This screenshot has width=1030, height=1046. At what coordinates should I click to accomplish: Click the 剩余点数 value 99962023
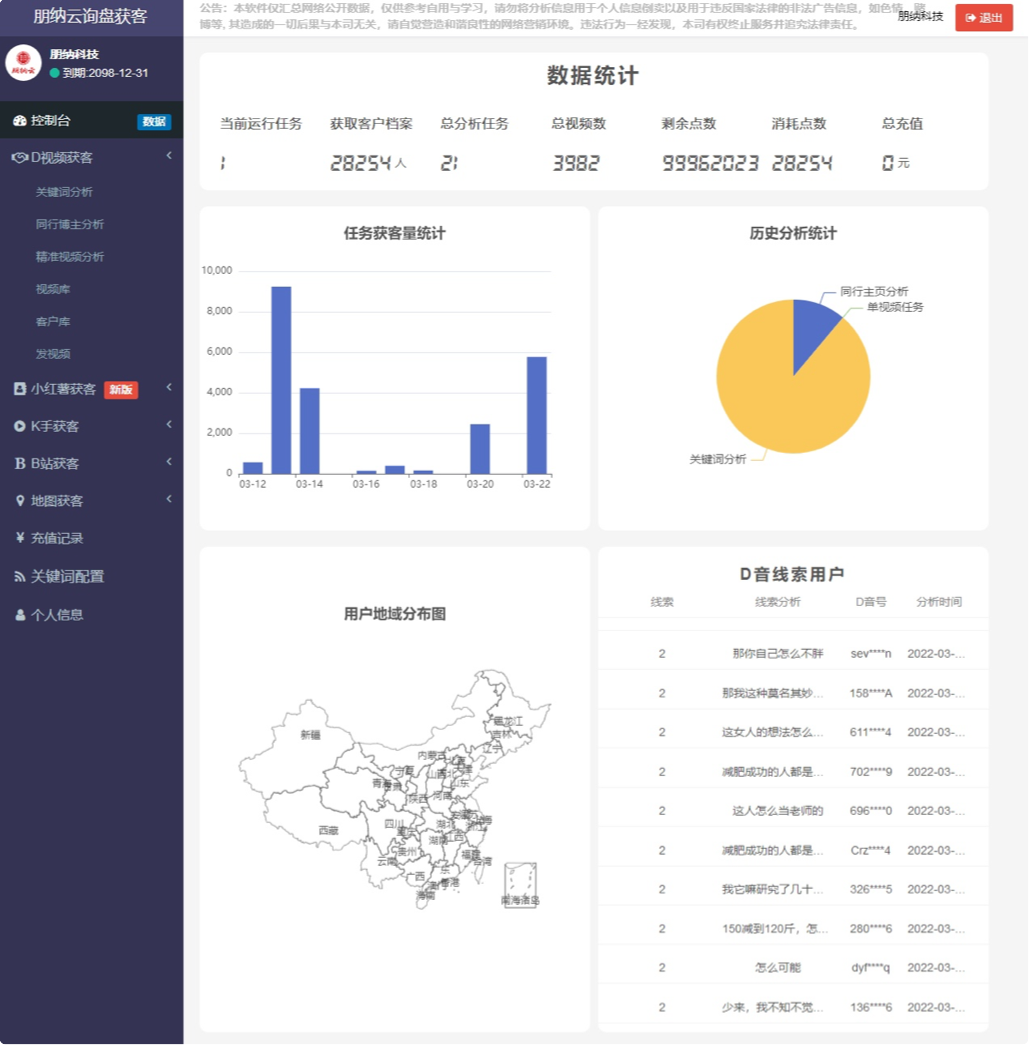tap(710, 163)
